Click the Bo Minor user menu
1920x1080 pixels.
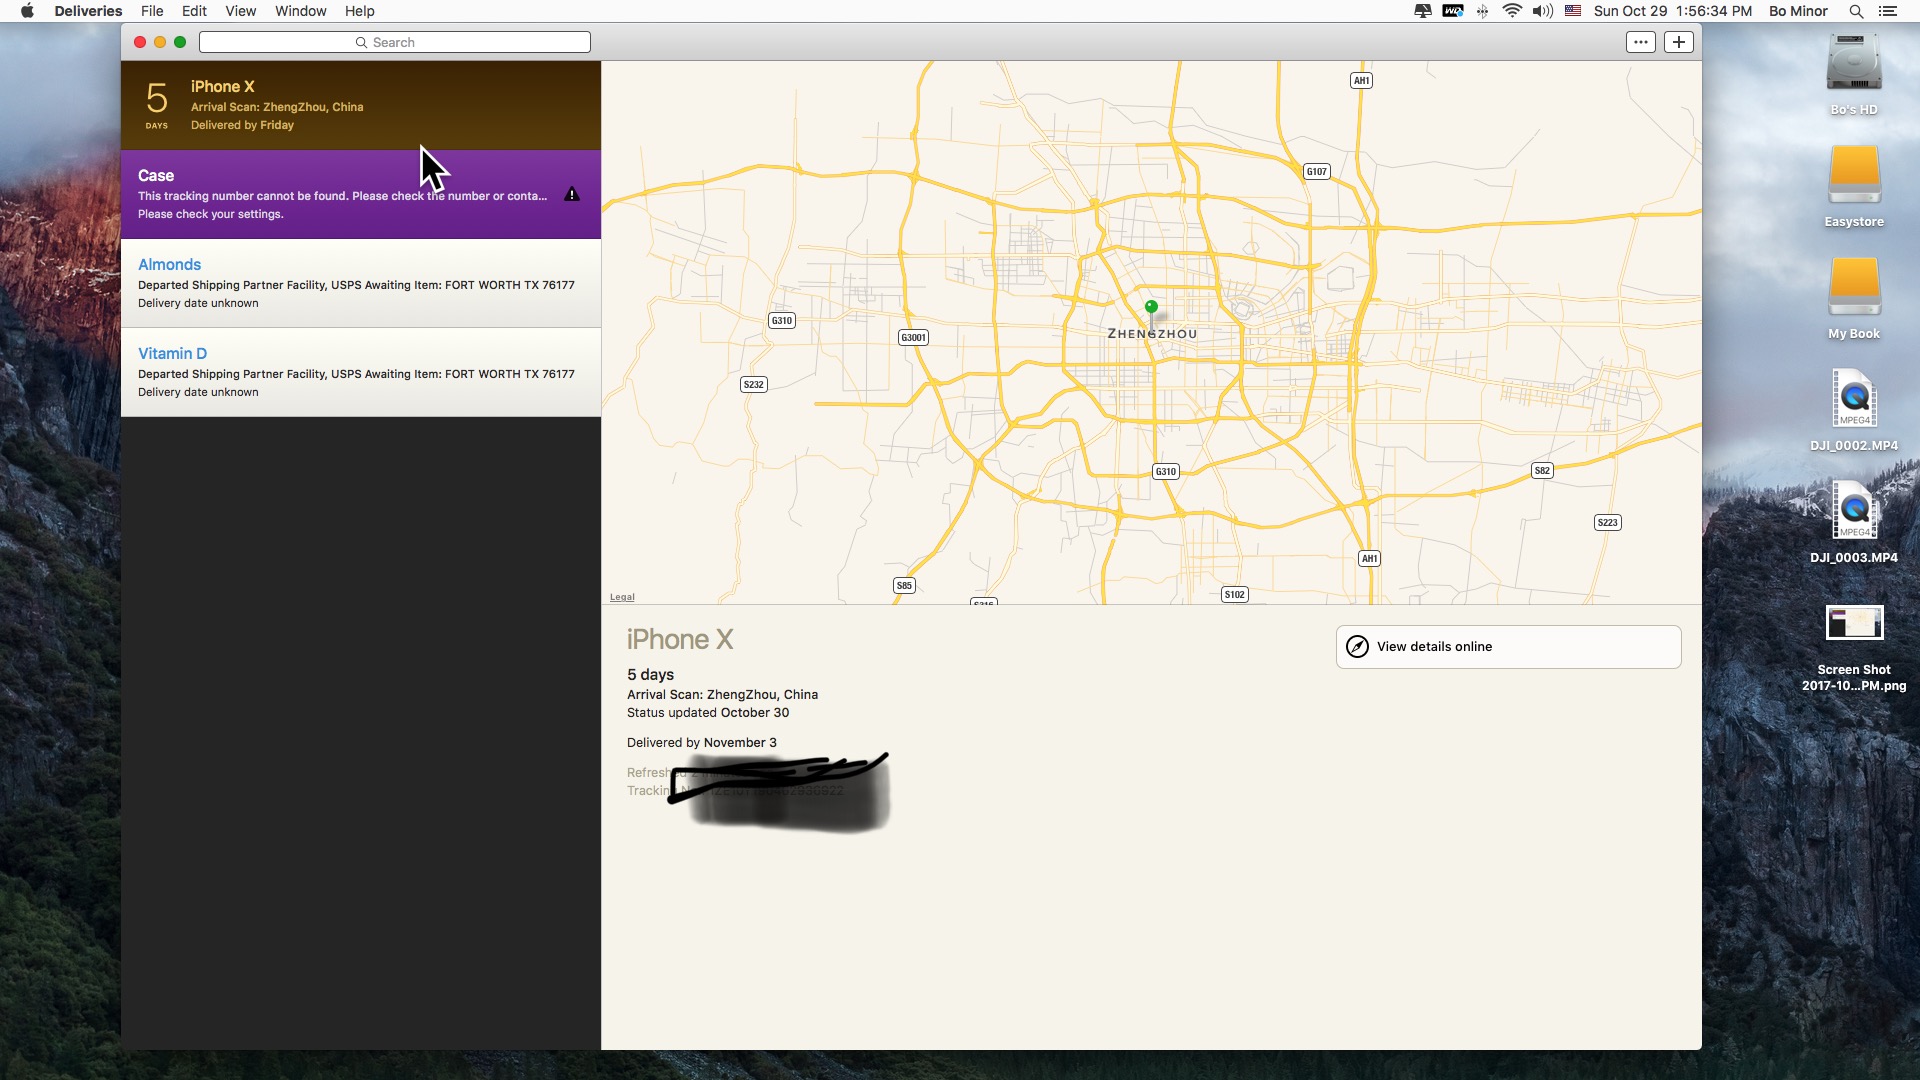click(x=1798, y=11)
